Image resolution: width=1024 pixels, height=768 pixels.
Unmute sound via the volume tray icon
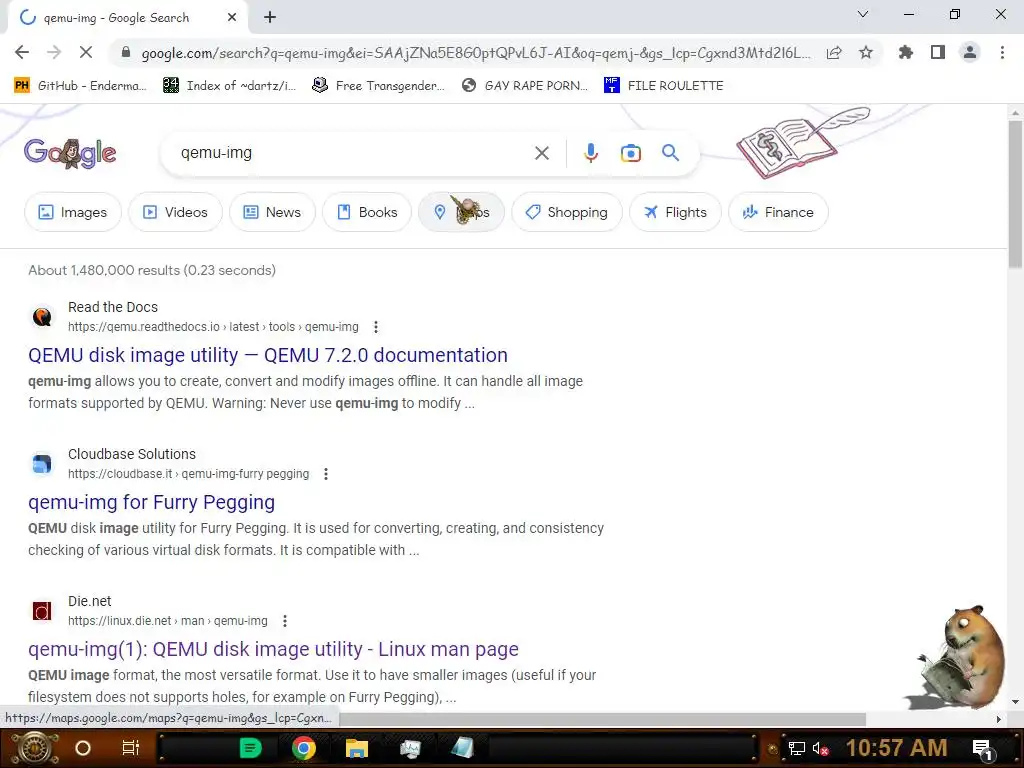point(820,748)
